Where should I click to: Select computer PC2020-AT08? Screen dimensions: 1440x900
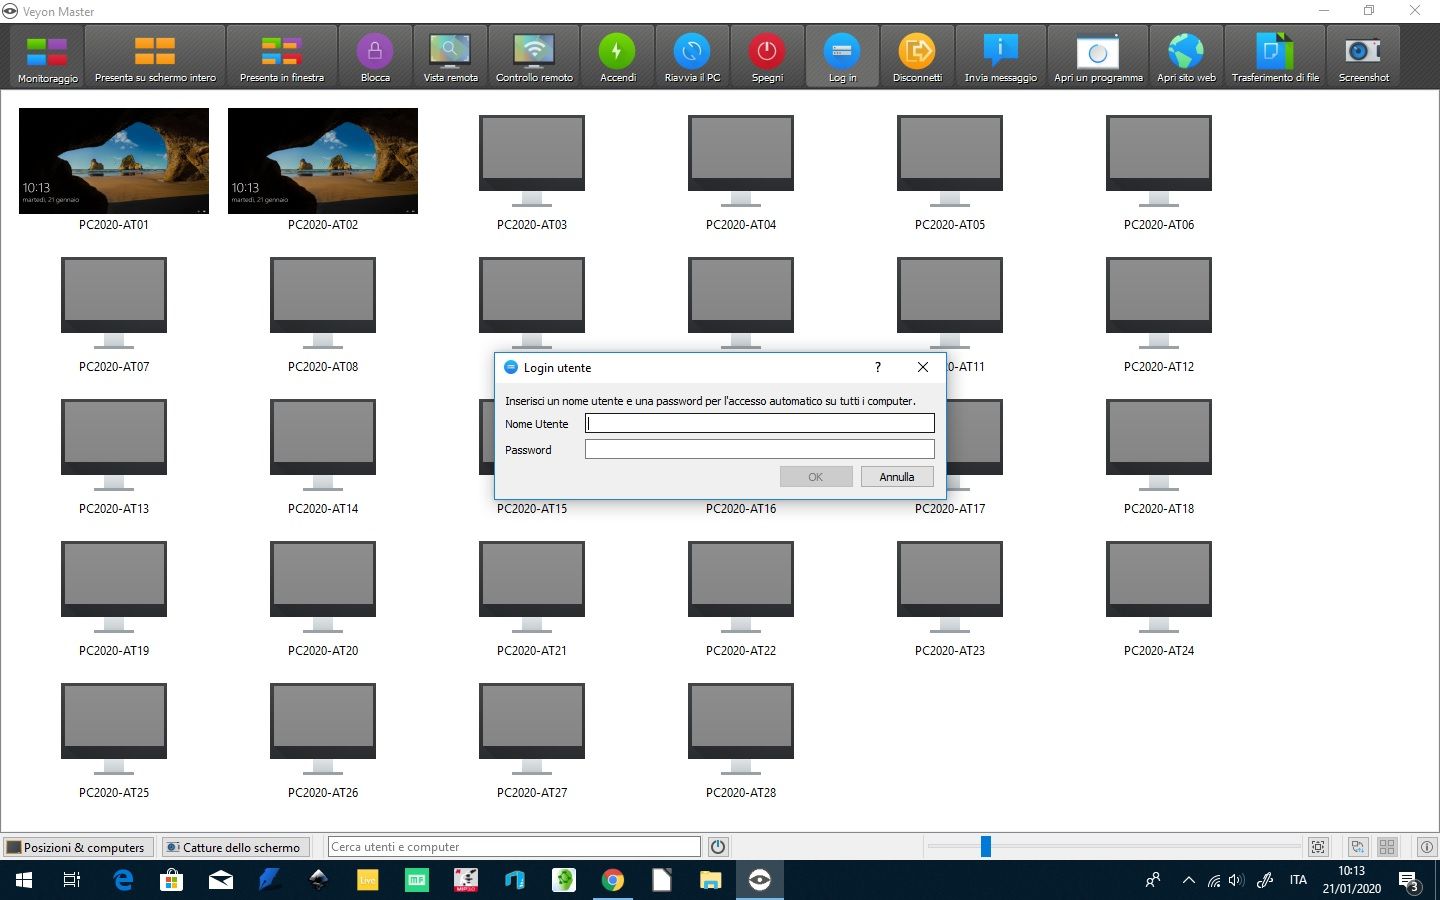(323, 313)
